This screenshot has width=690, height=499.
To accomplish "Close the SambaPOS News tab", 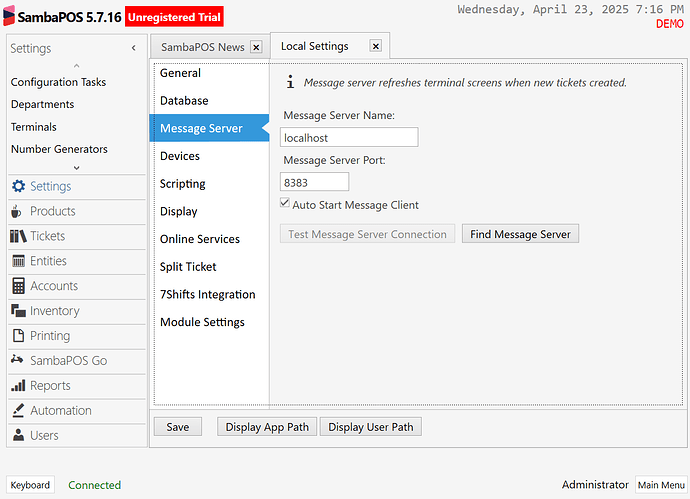I will tap(256, 47).
